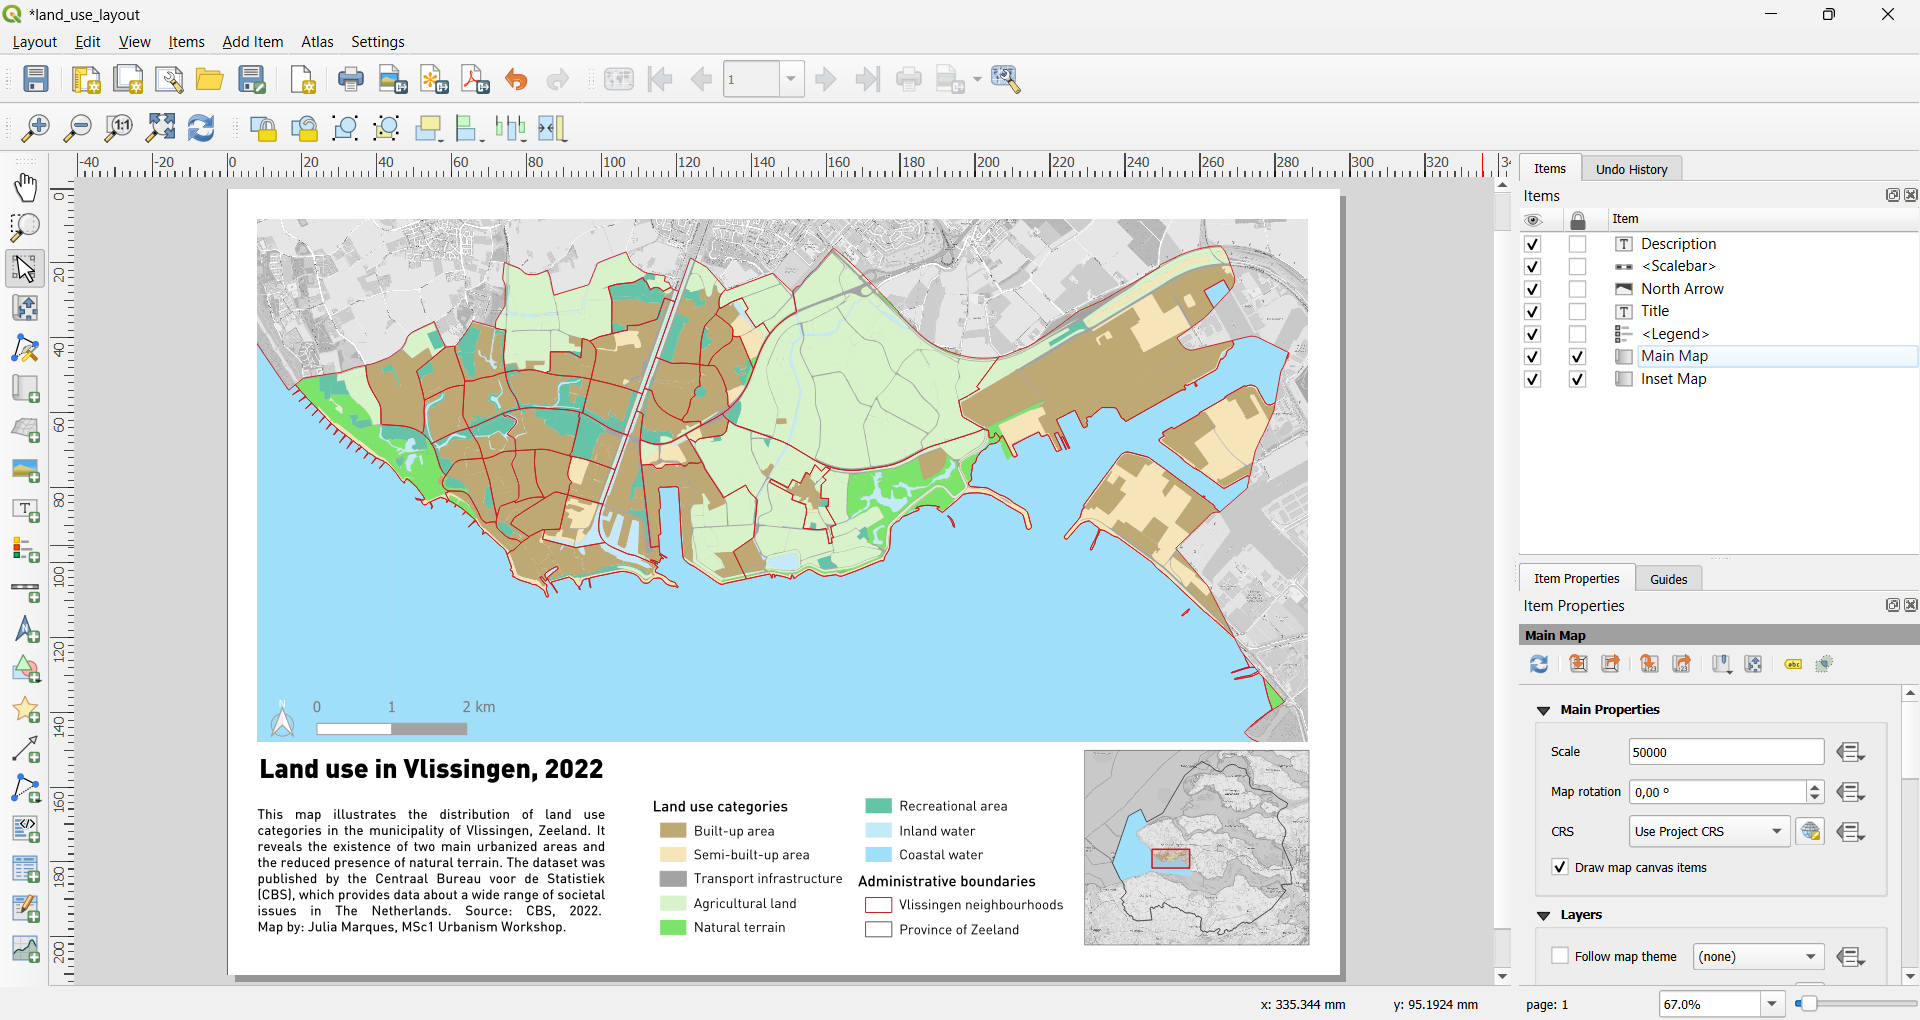Select the Add Label tool
Viewport: 1920px width, 1020px height.
pyautogui.click(x=25, y=510)
